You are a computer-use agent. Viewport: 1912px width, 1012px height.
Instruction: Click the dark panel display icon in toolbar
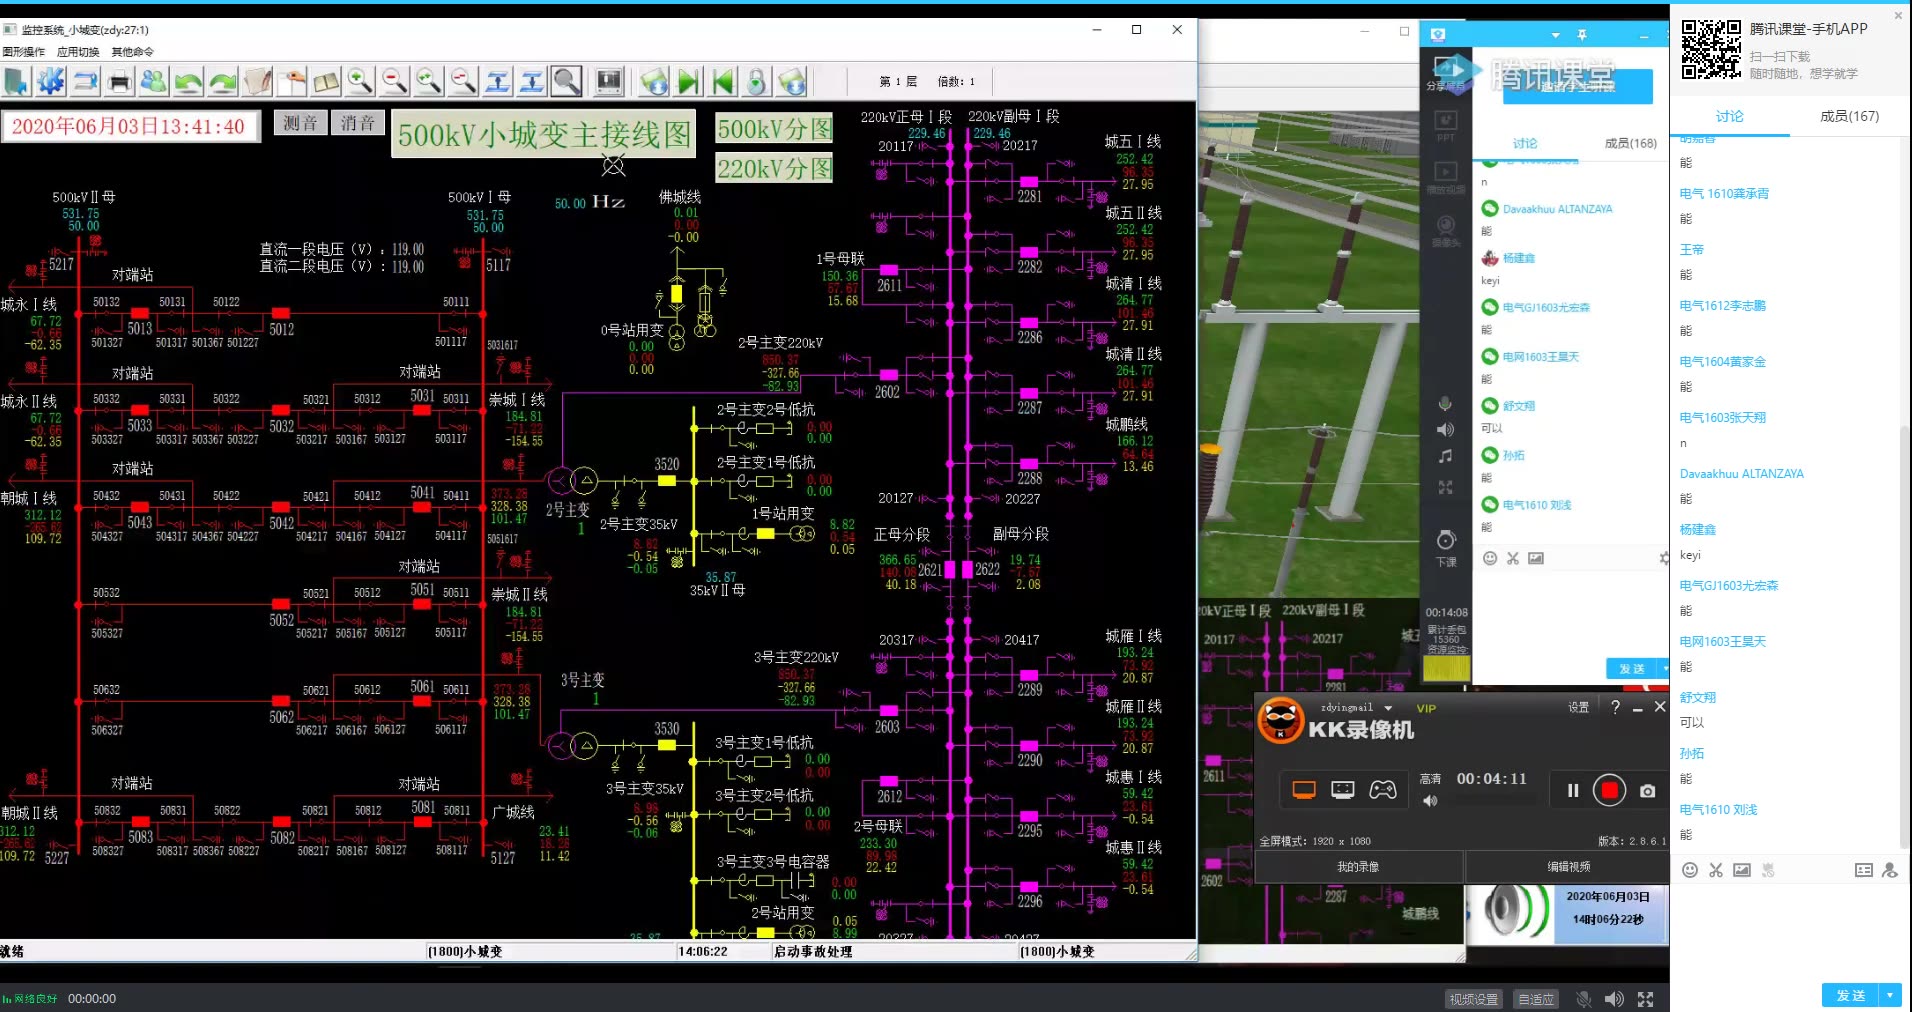(609, 82)
